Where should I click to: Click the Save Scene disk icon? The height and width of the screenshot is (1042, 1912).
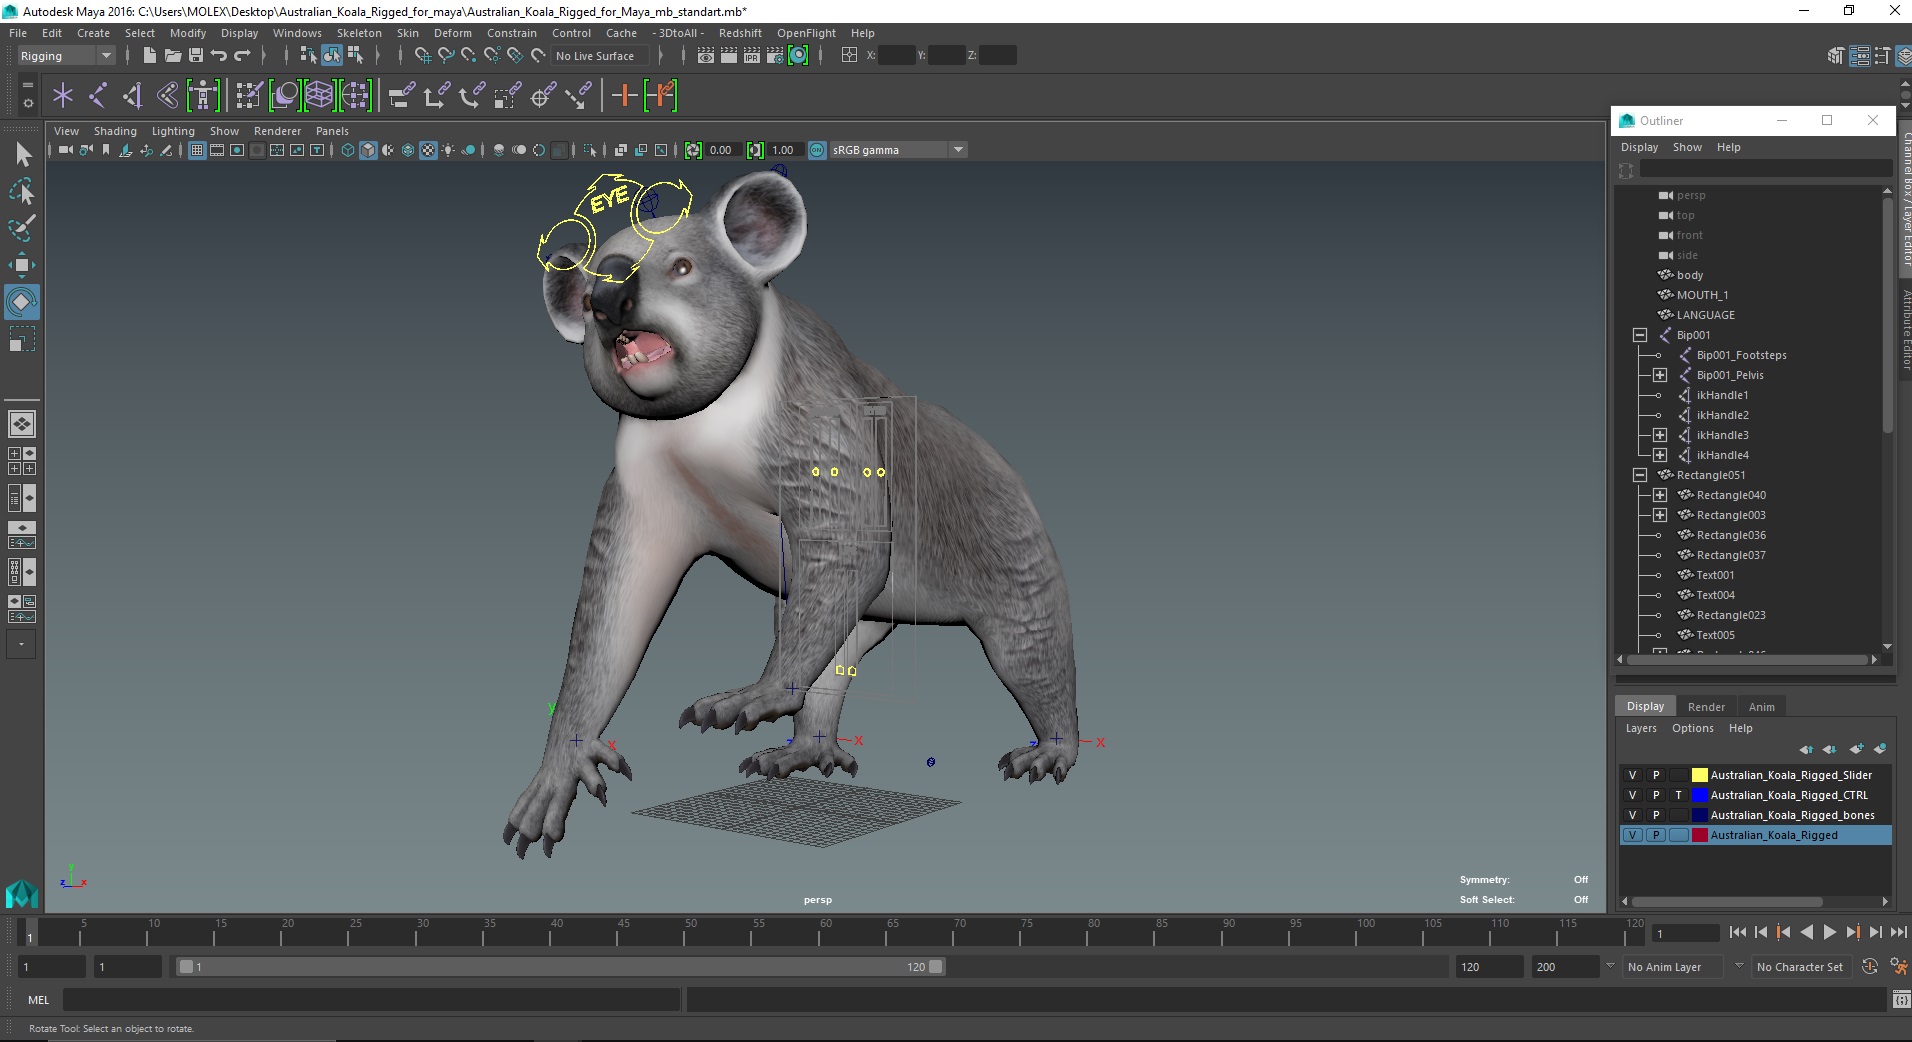[196, 56]
